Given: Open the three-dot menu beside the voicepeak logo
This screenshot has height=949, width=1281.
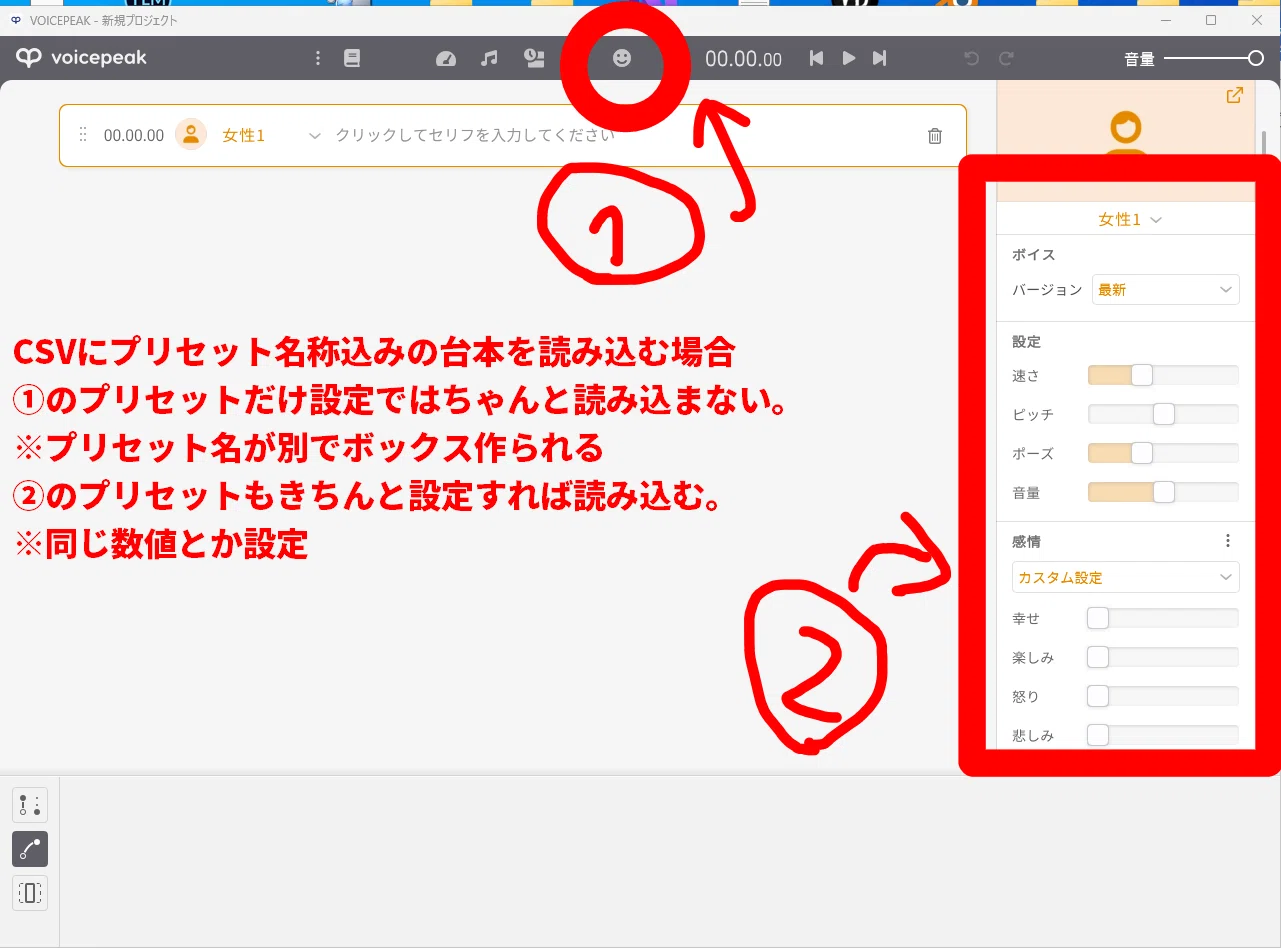Looking at the screenshot, I should point(318,58).
